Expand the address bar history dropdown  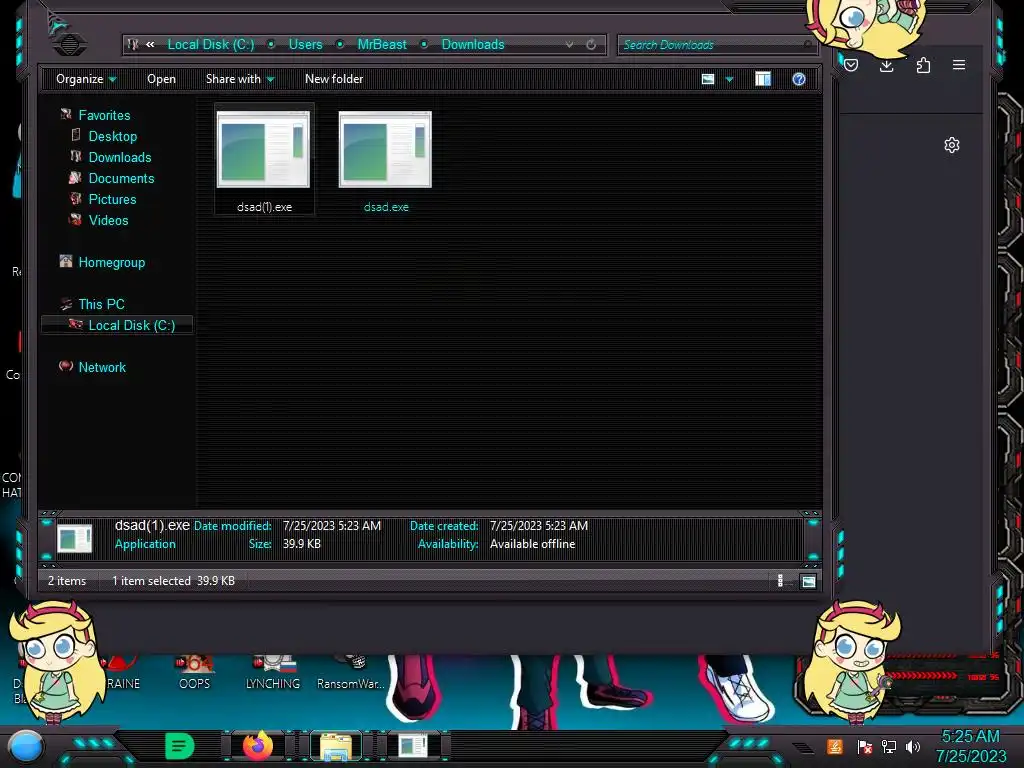[569, 44]
